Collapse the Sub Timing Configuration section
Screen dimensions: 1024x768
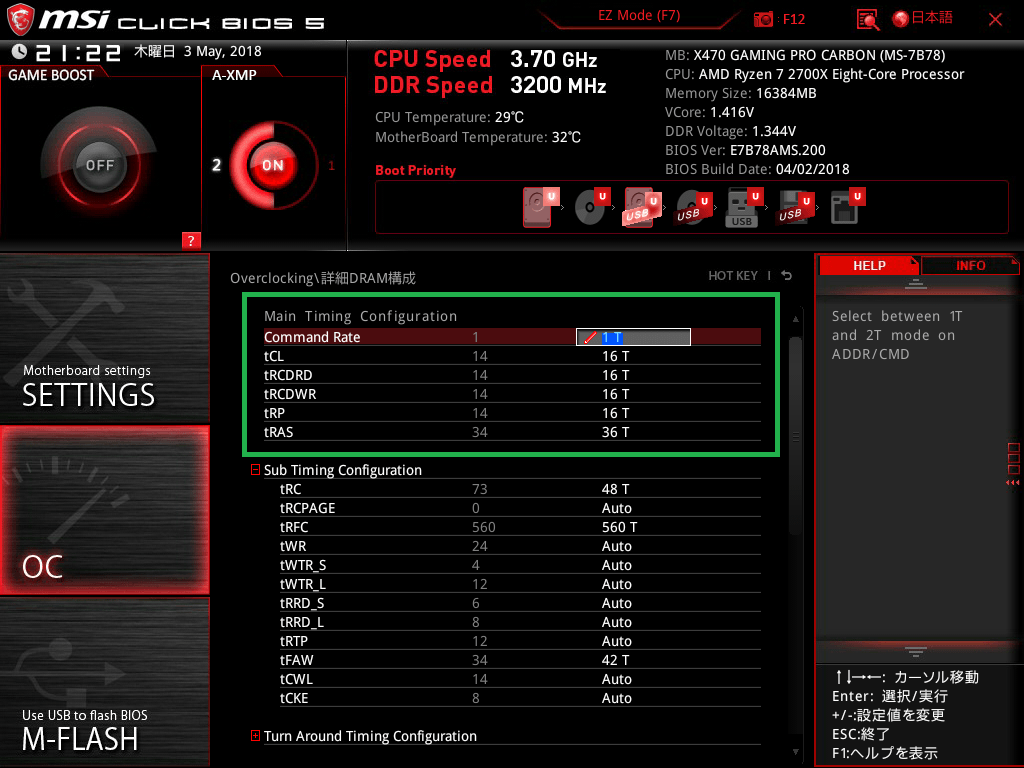(255, 470)
